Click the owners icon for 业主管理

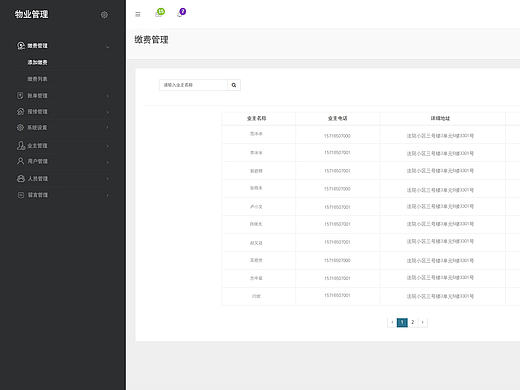click(x=21, y=145)
